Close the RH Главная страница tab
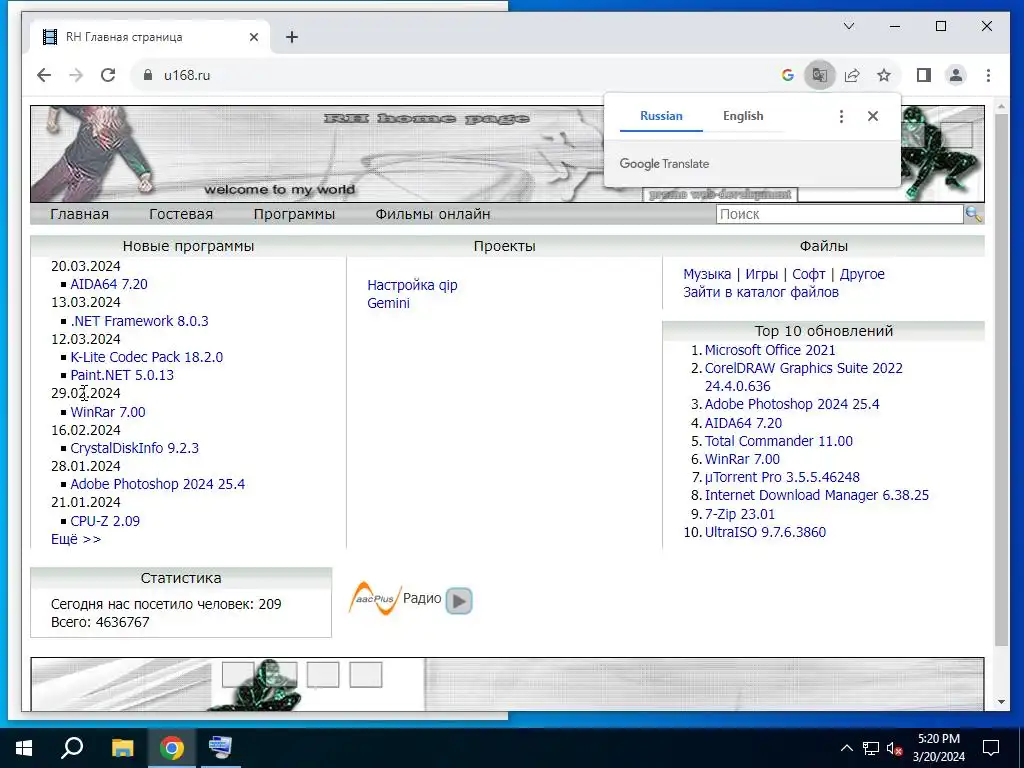Screen dimensions: 1024x768 click(x=254, y=37)
